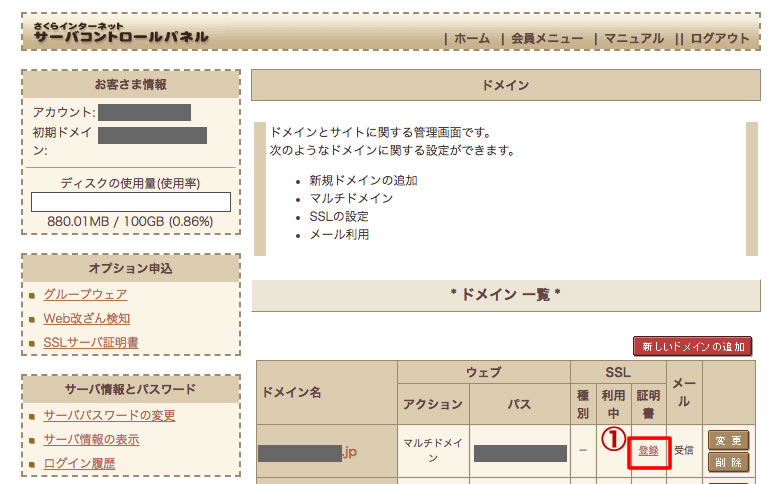Image resolution: width=778 pixels, height=484 pixels.
Task: Open Web改ざん検知 option
Action: (x=86, y=319)
